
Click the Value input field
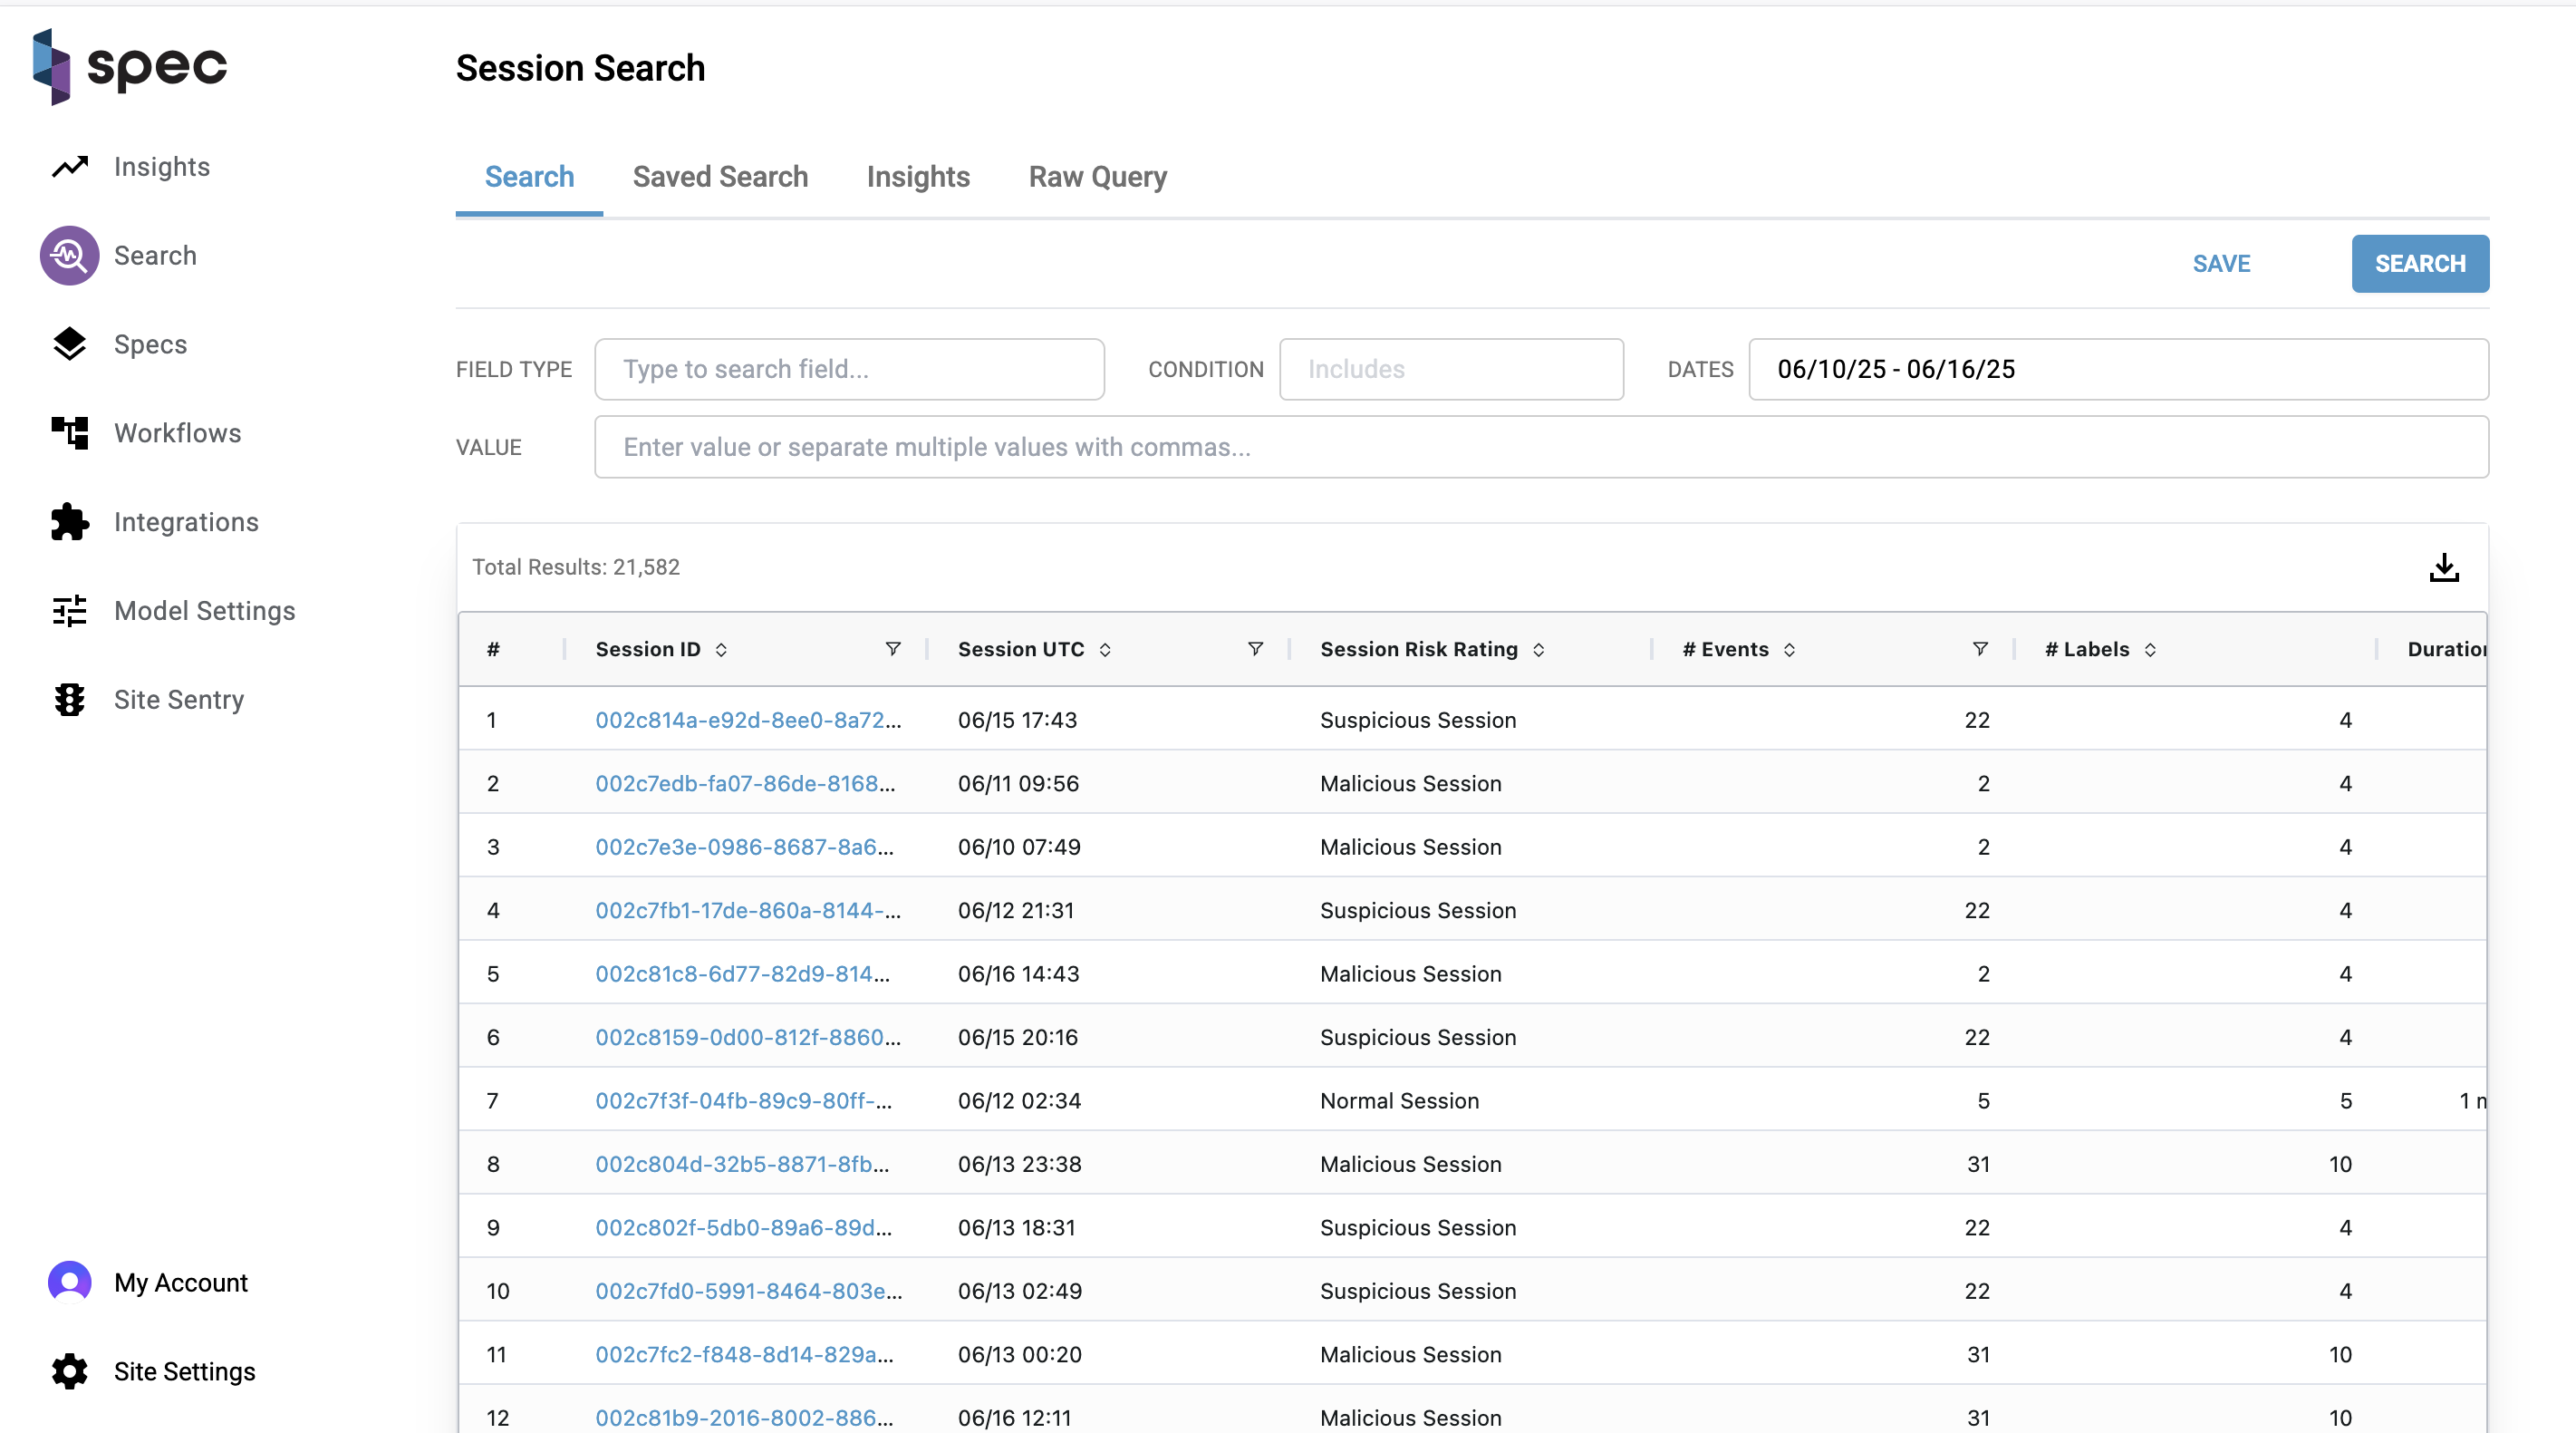[x=1540, y=447]
